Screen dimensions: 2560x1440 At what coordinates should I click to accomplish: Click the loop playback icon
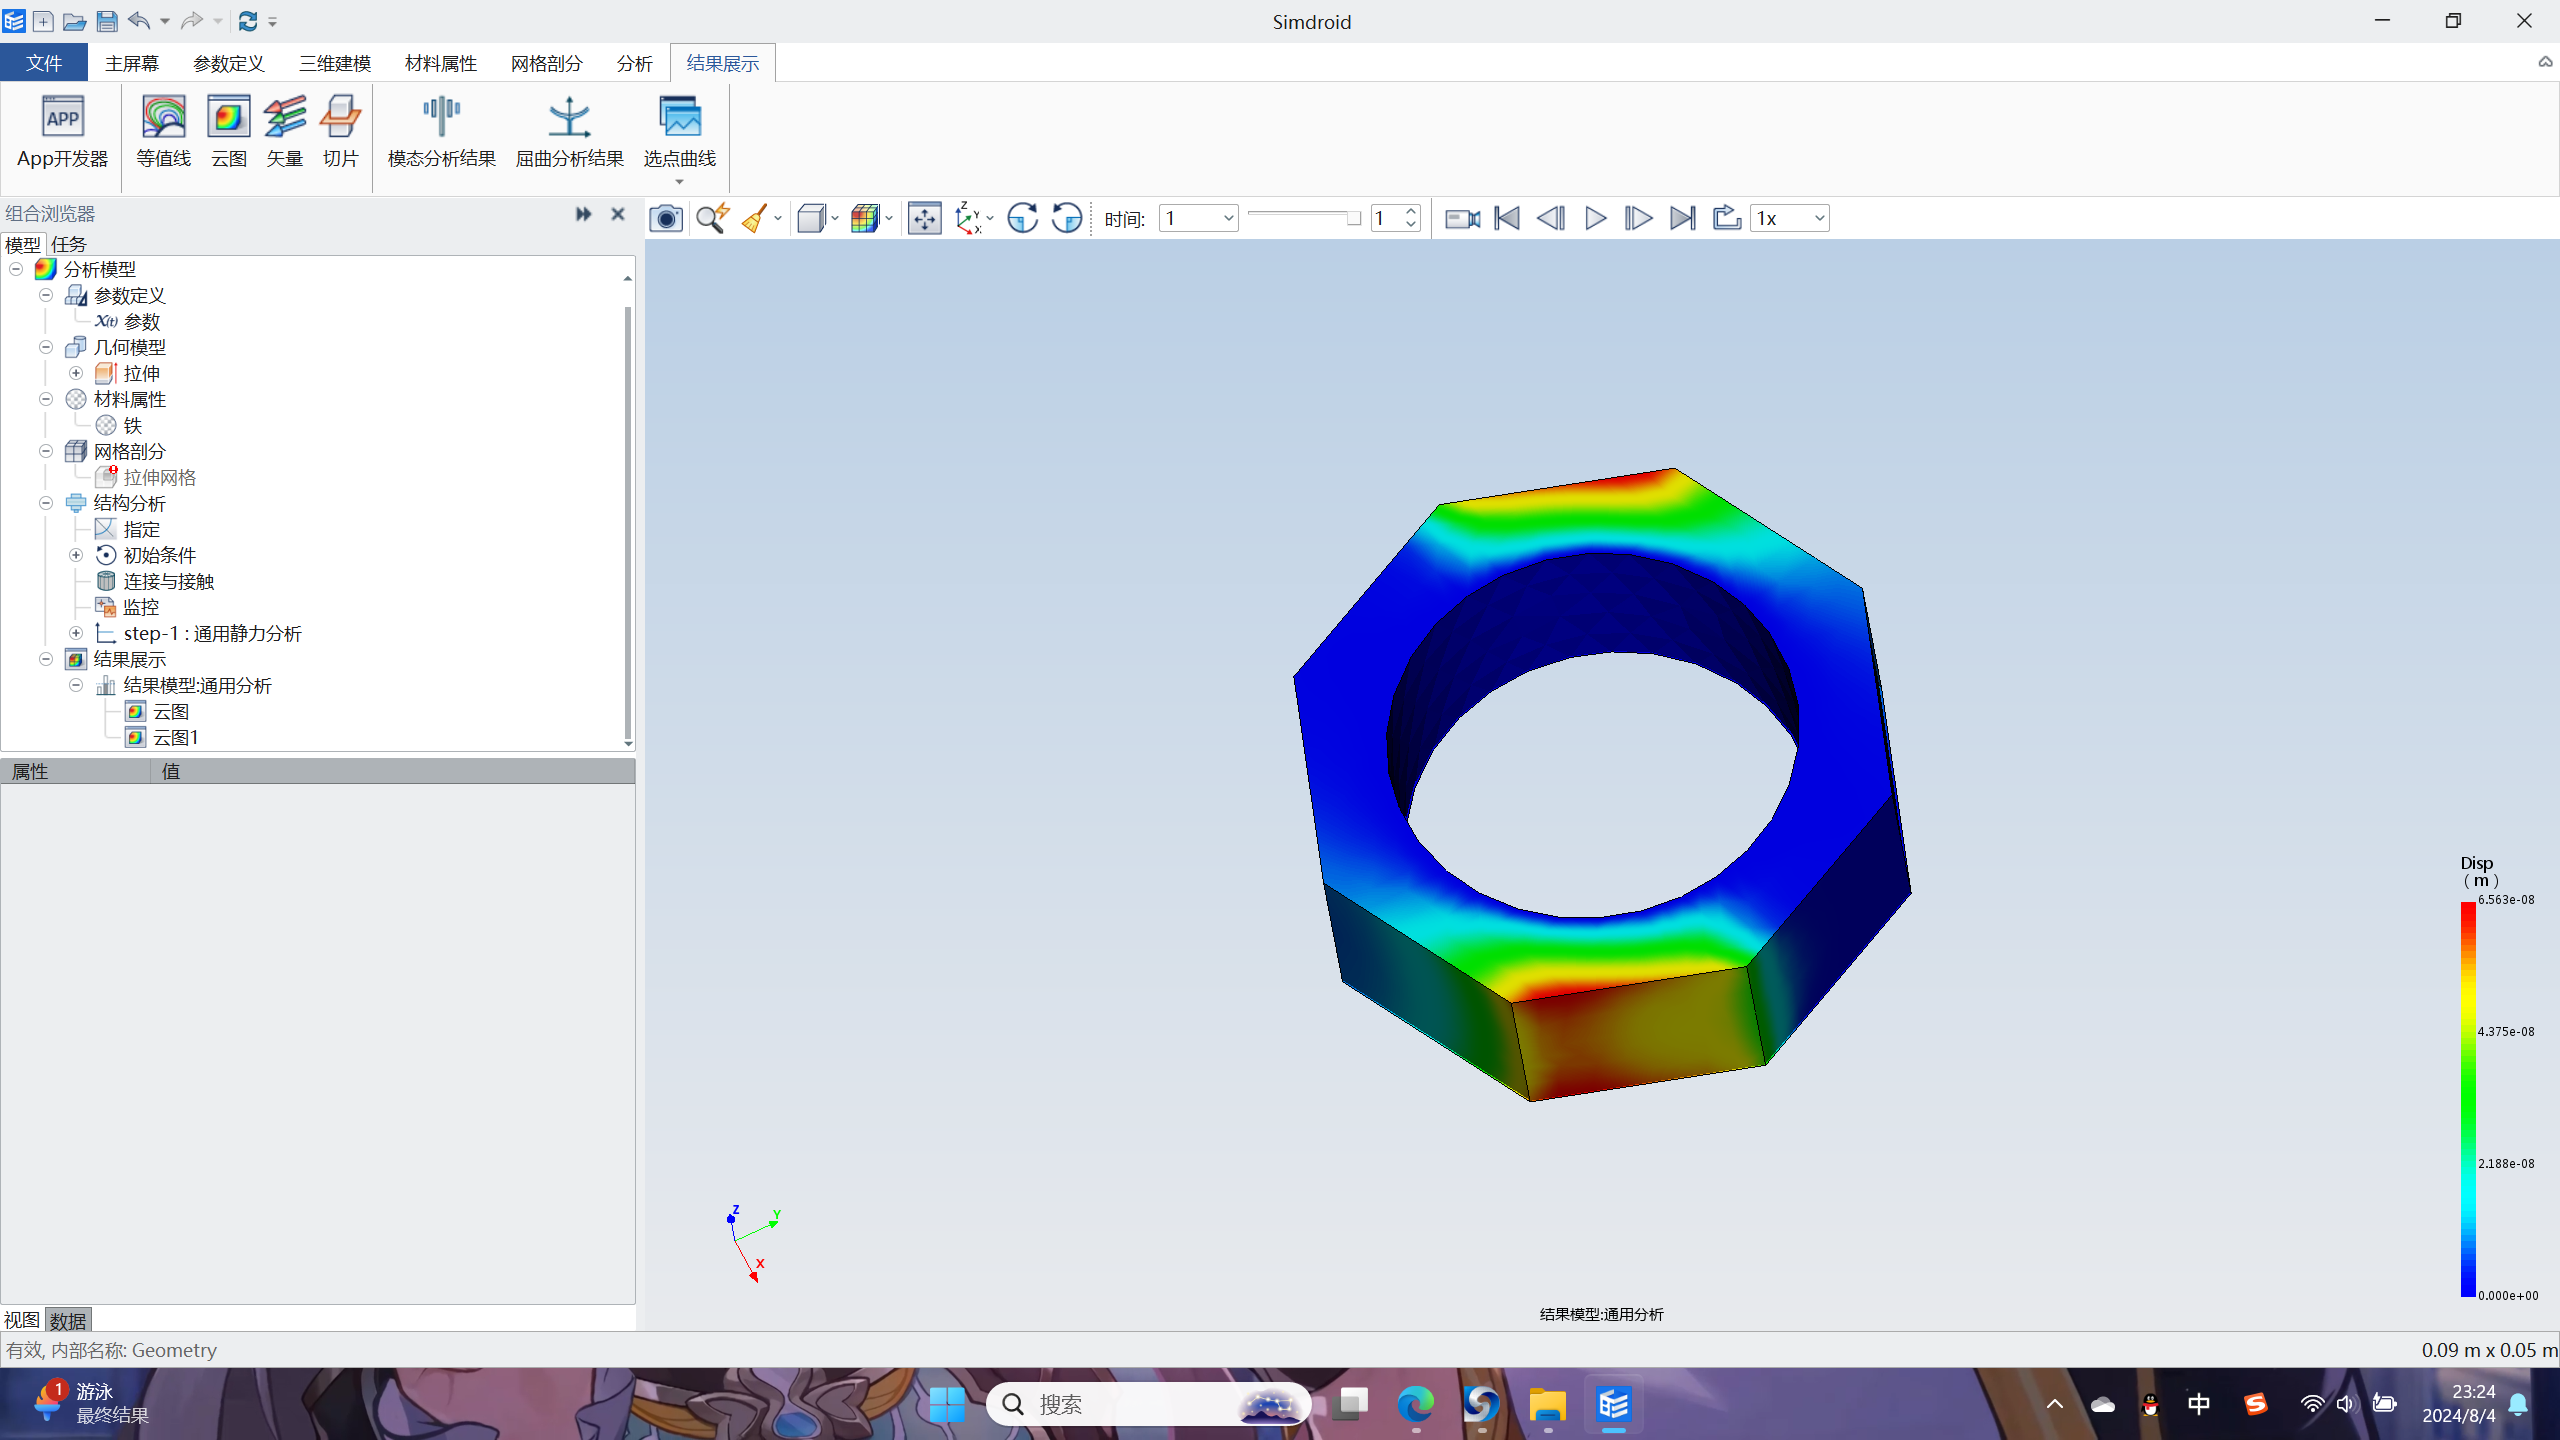click(x=1727, y=218)
